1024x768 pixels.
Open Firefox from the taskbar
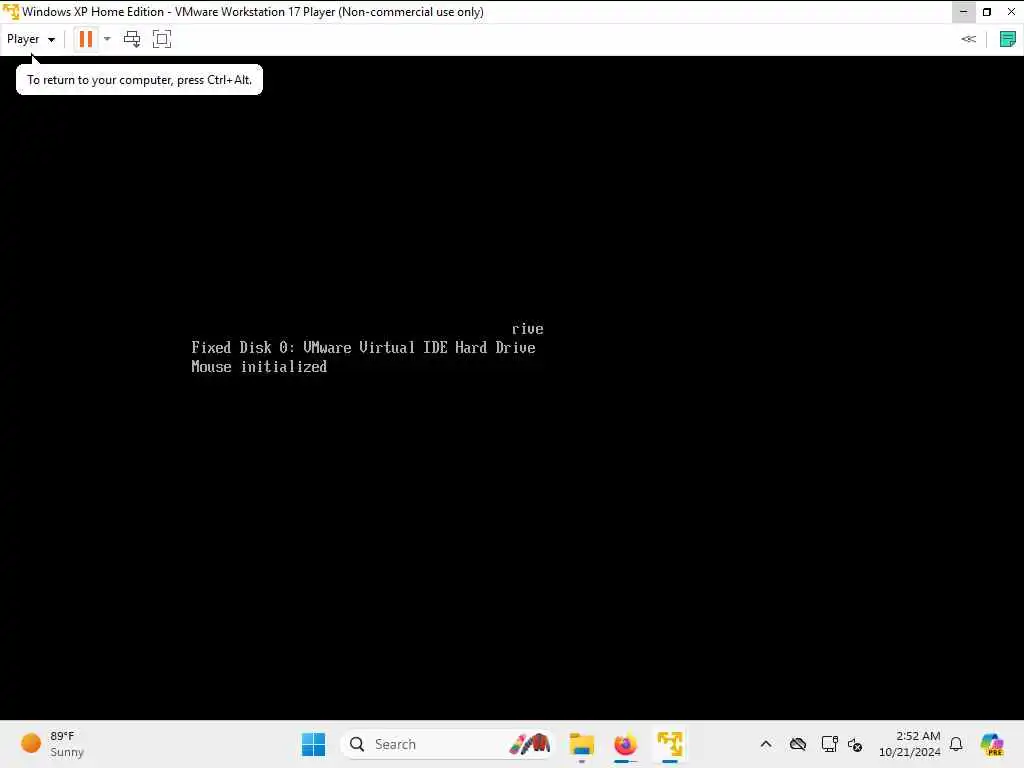(x=626, y=744)
